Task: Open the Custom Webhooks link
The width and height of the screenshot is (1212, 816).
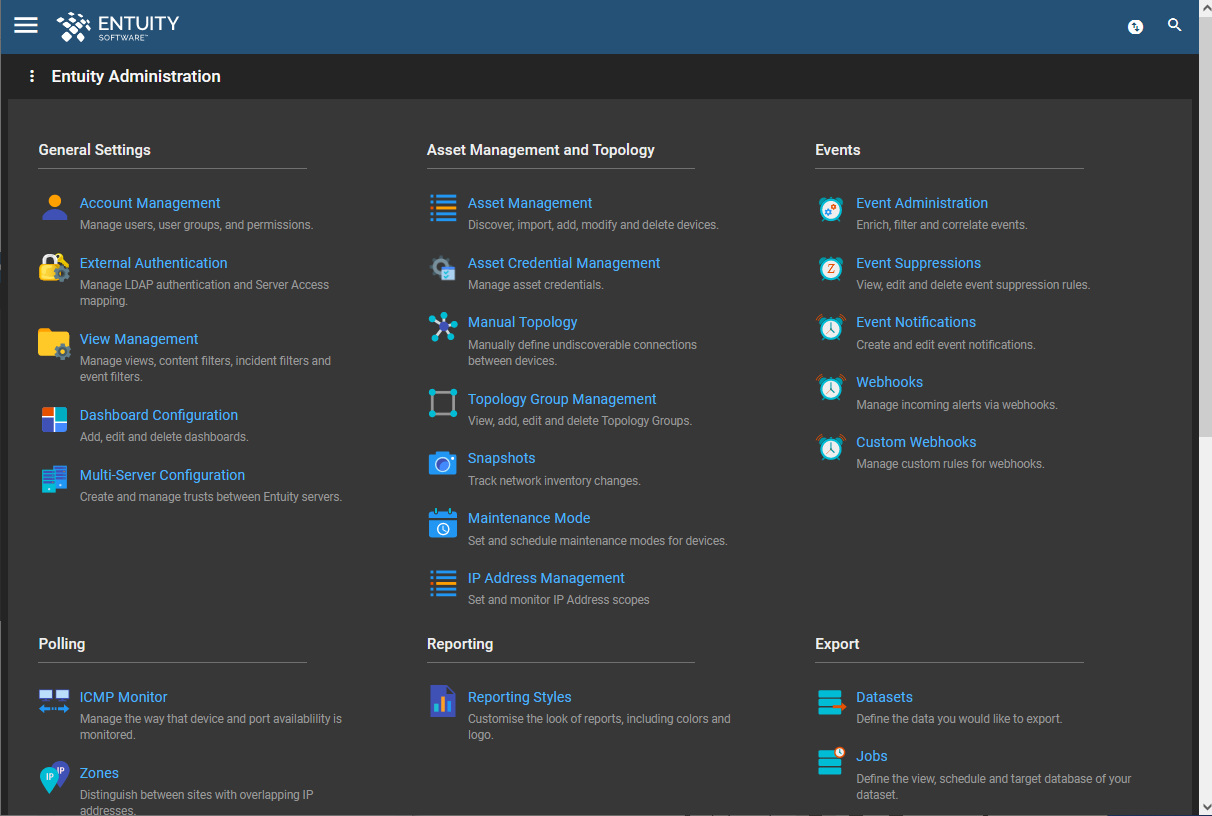Action: [916, 442]
